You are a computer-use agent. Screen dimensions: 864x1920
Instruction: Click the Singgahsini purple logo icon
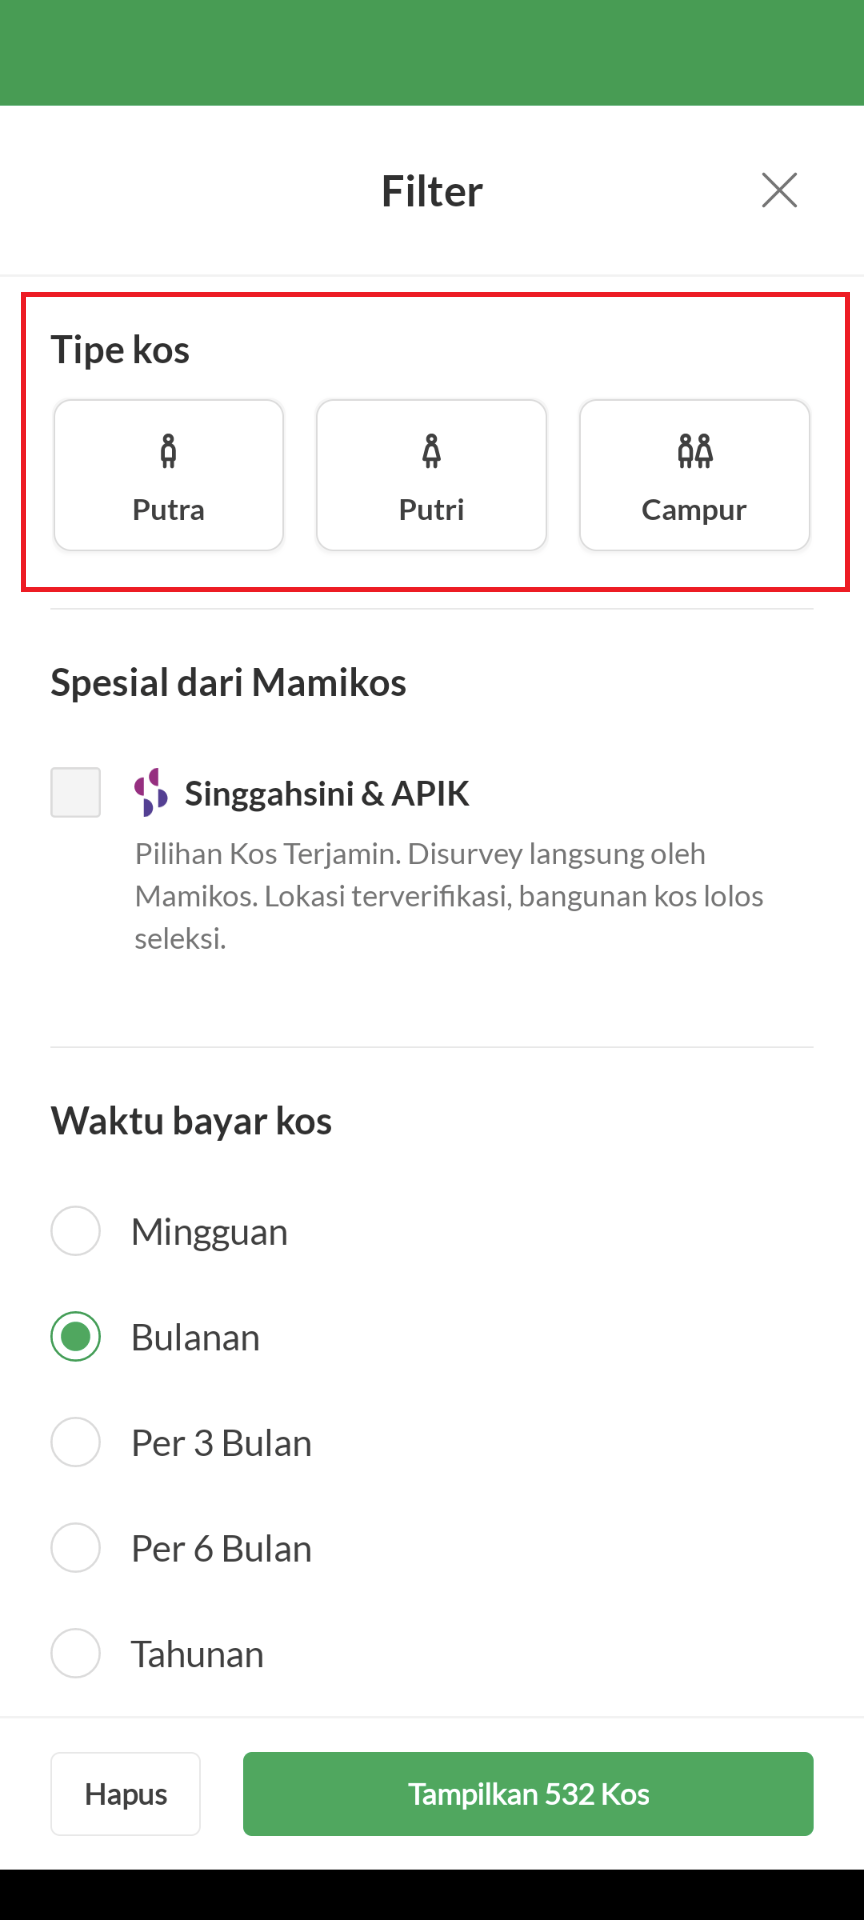pos(151,792)
